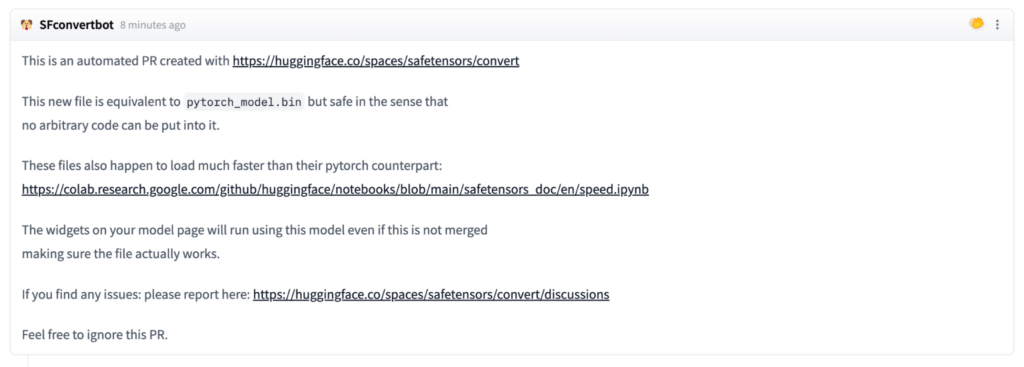The width and height of the screenshot is (1024, 367).
Task: Click 'The widgets on your model page' line
Action: click(x=255, y=230)
